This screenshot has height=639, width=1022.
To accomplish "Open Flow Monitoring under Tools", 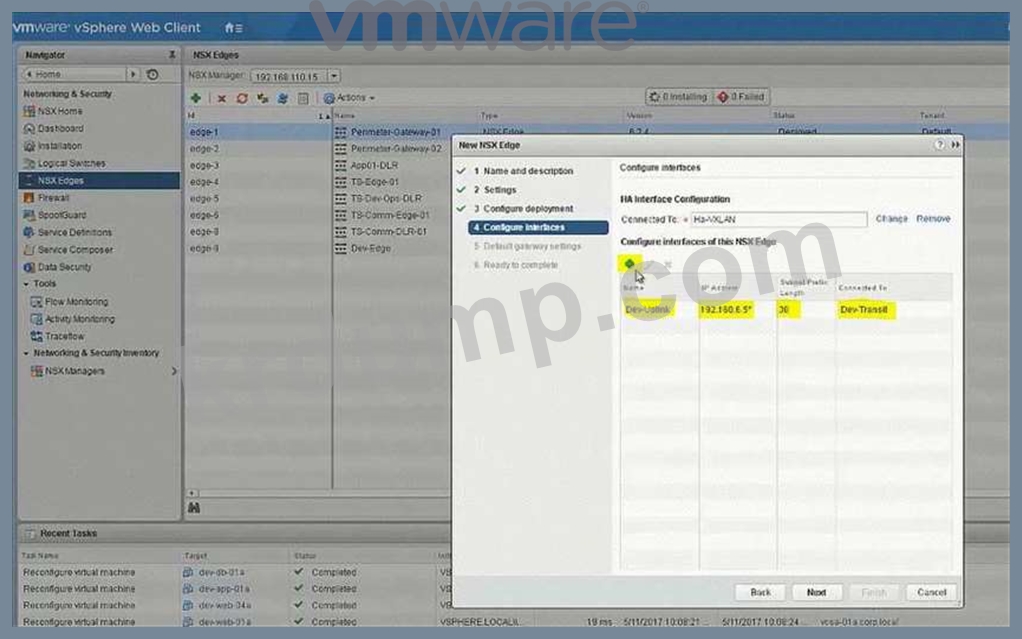I will pos(77,302).
